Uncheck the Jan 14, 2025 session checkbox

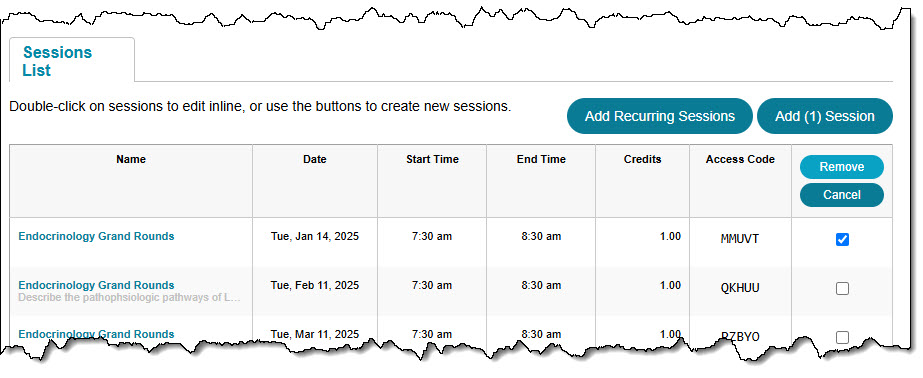point(842,240)
